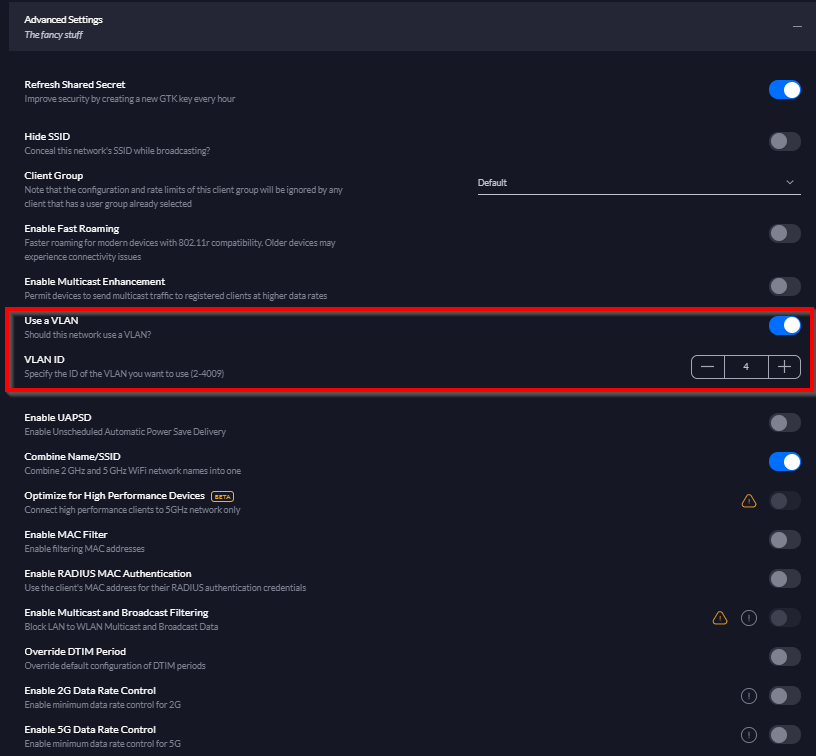
Task: Turn on Enable Fast Roaming
Action: coord(785,234)
